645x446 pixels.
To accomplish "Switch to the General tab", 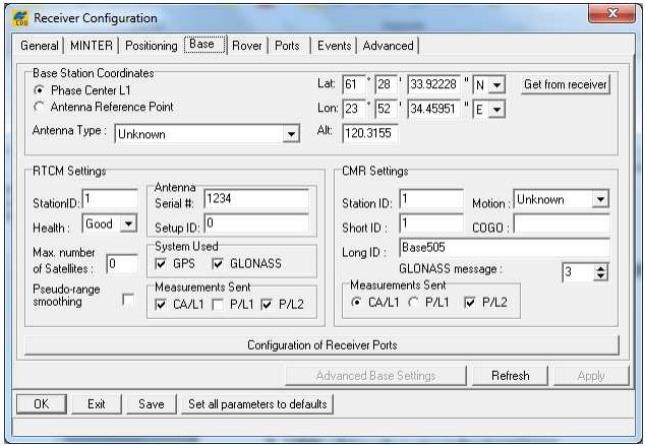I will 39,45.
